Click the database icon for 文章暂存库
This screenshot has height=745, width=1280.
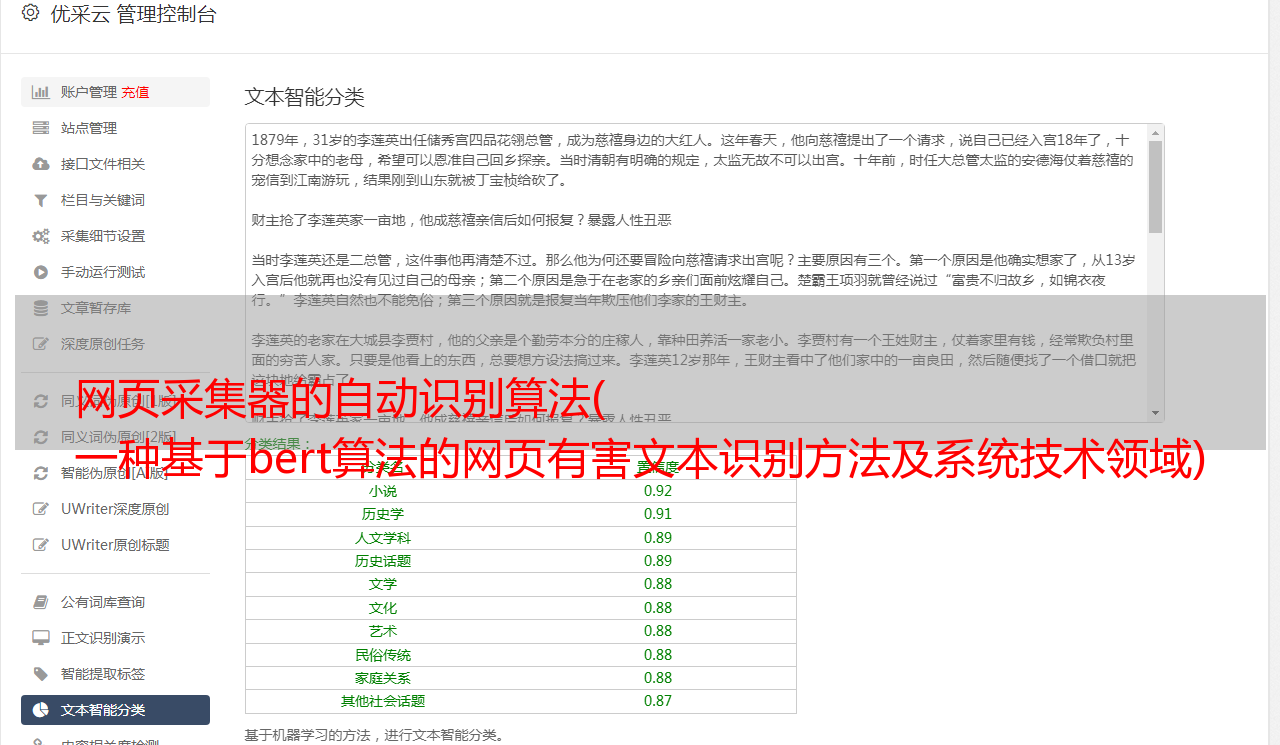[41, 308]
